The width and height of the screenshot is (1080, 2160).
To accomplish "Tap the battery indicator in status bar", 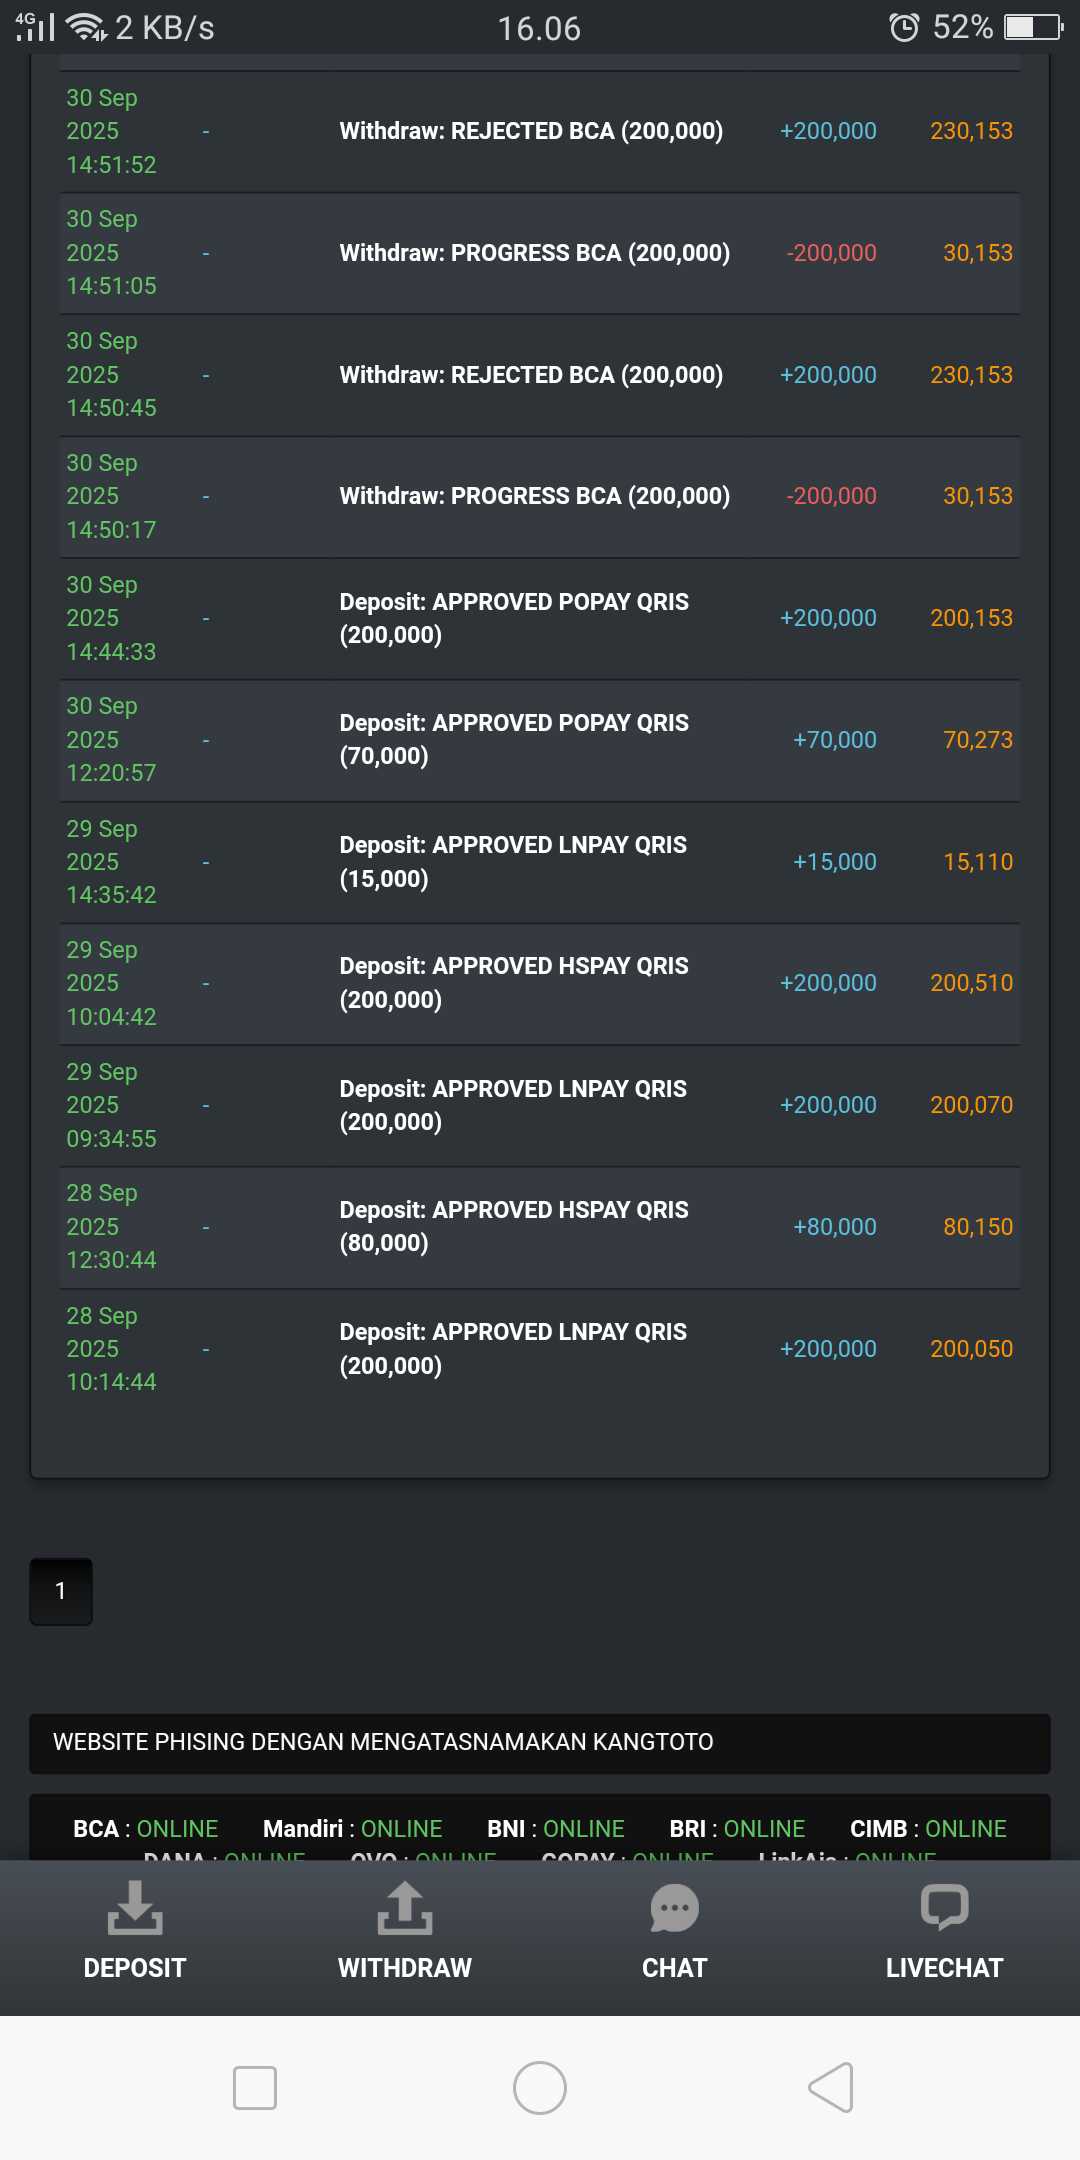I will [x=1033, y=27].
